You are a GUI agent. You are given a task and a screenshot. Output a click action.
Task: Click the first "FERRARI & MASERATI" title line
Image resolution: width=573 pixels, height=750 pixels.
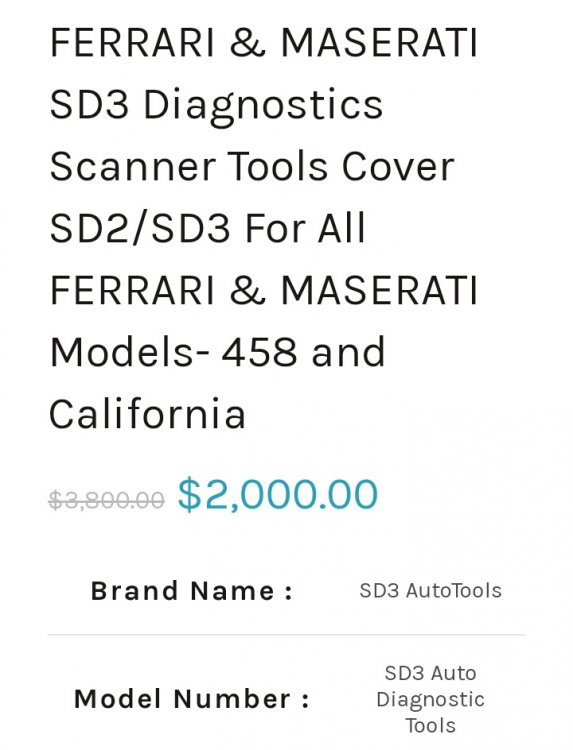(x=264, y=43)
